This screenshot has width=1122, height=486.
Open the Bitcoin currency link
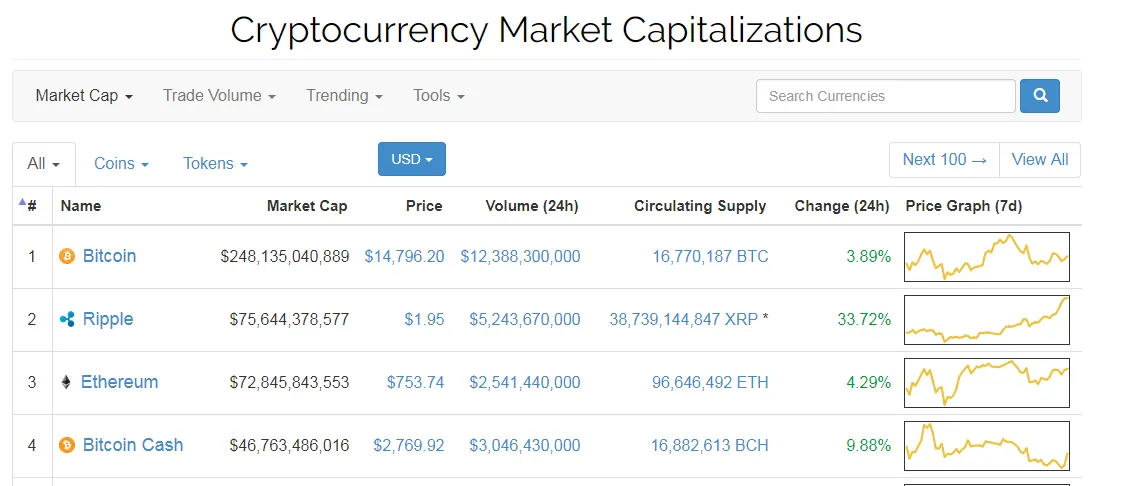tap(109, 256)
